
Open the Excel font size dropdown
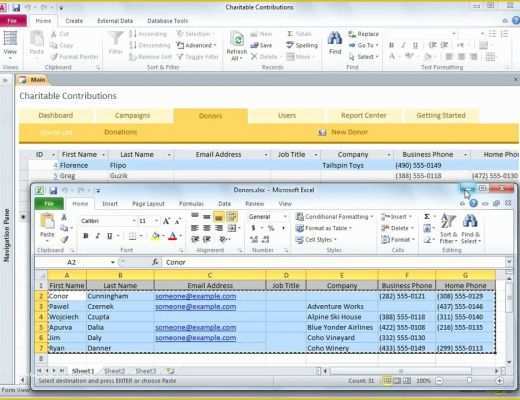pyautogui.click(x=156, y=221)
